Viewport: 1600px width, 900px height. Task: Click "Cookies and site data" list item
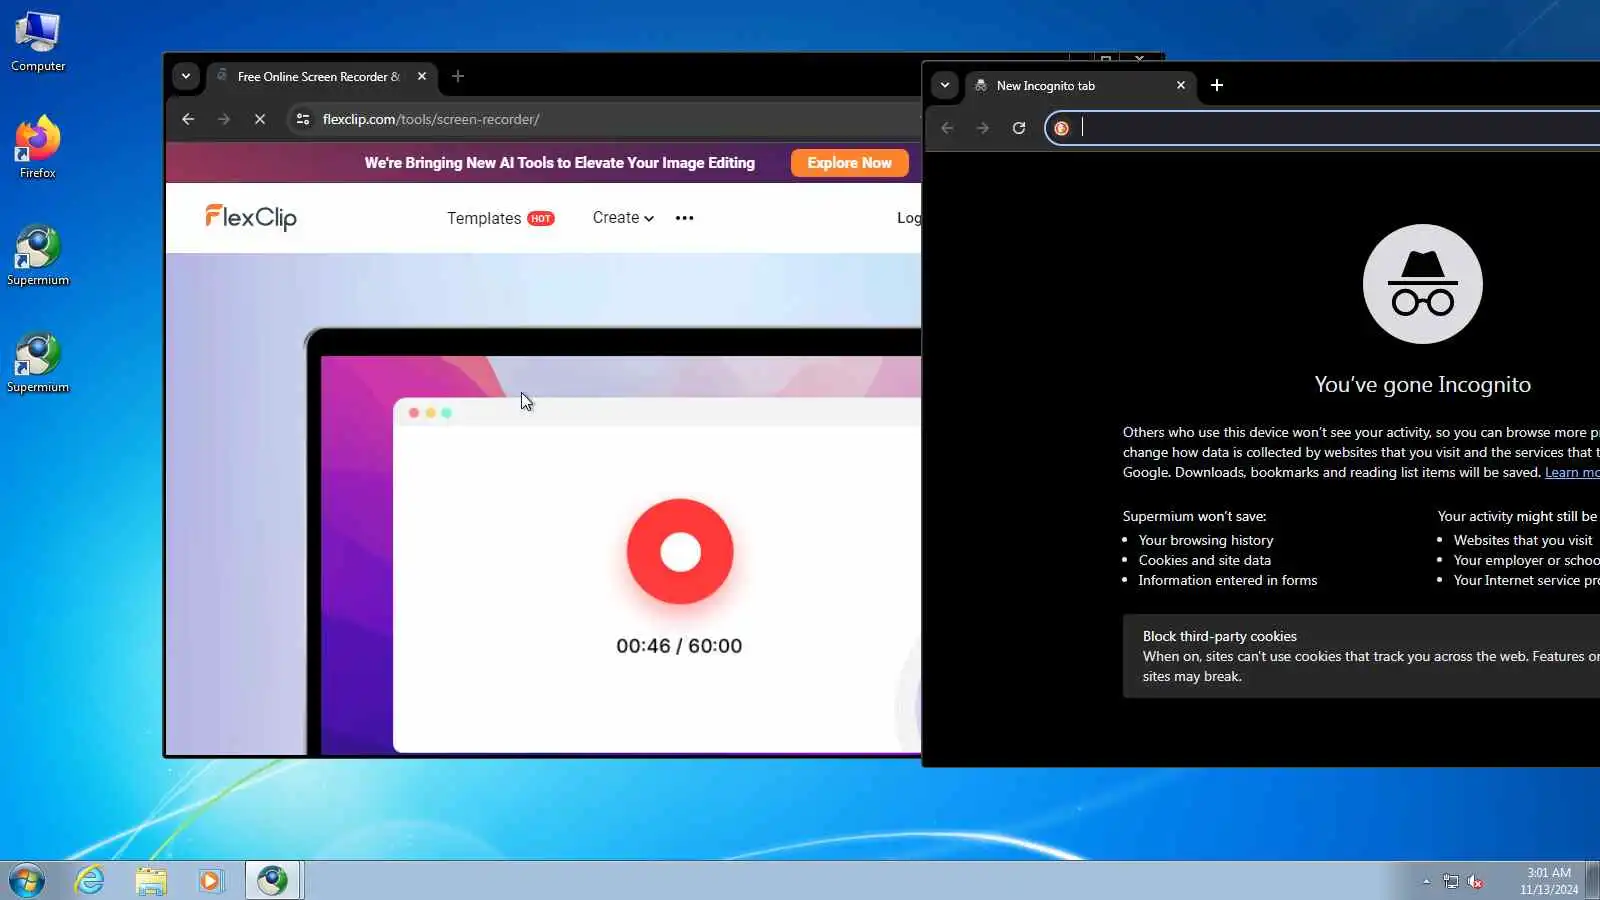coord(1205,560)
